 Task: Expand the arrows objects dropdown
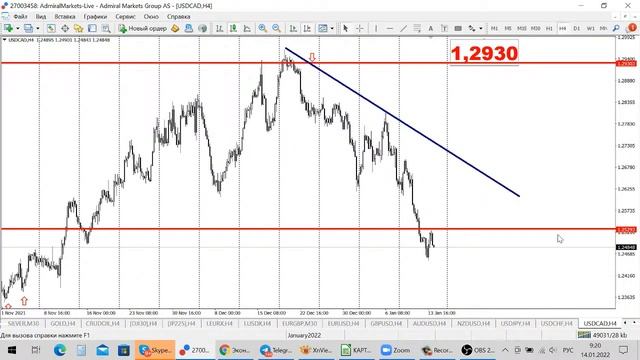(x=481, y=28)
